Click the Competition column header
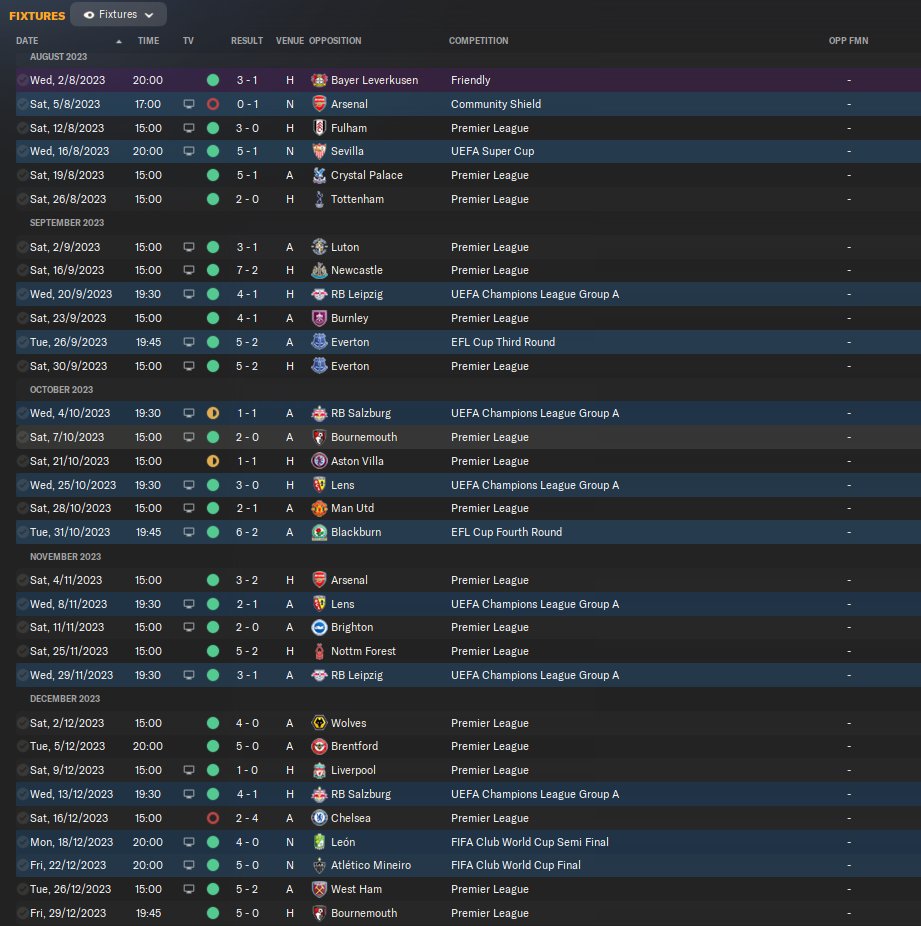 click(478, 41)
